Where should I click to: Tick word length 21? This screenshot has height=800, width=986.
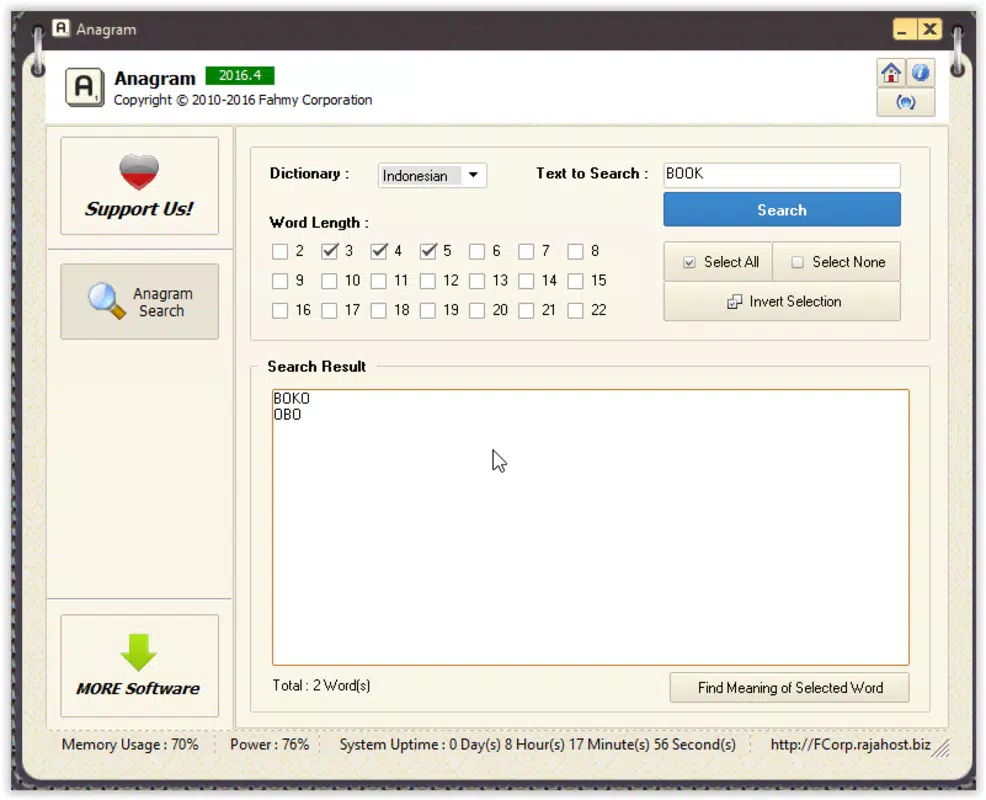click(526, 311)
